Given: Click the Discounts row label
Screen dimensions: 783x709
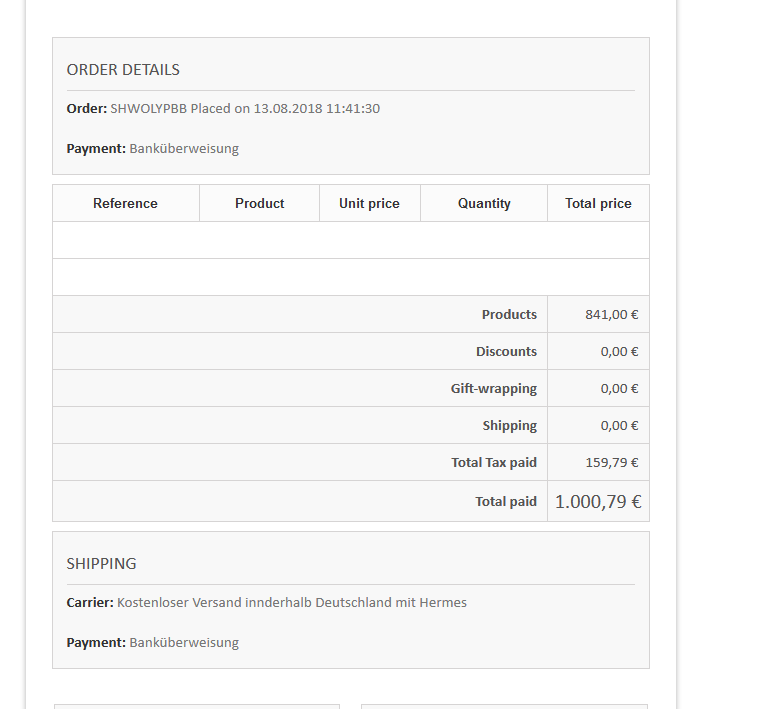Looking at the screenshot, I should click(x=506, y=351).
